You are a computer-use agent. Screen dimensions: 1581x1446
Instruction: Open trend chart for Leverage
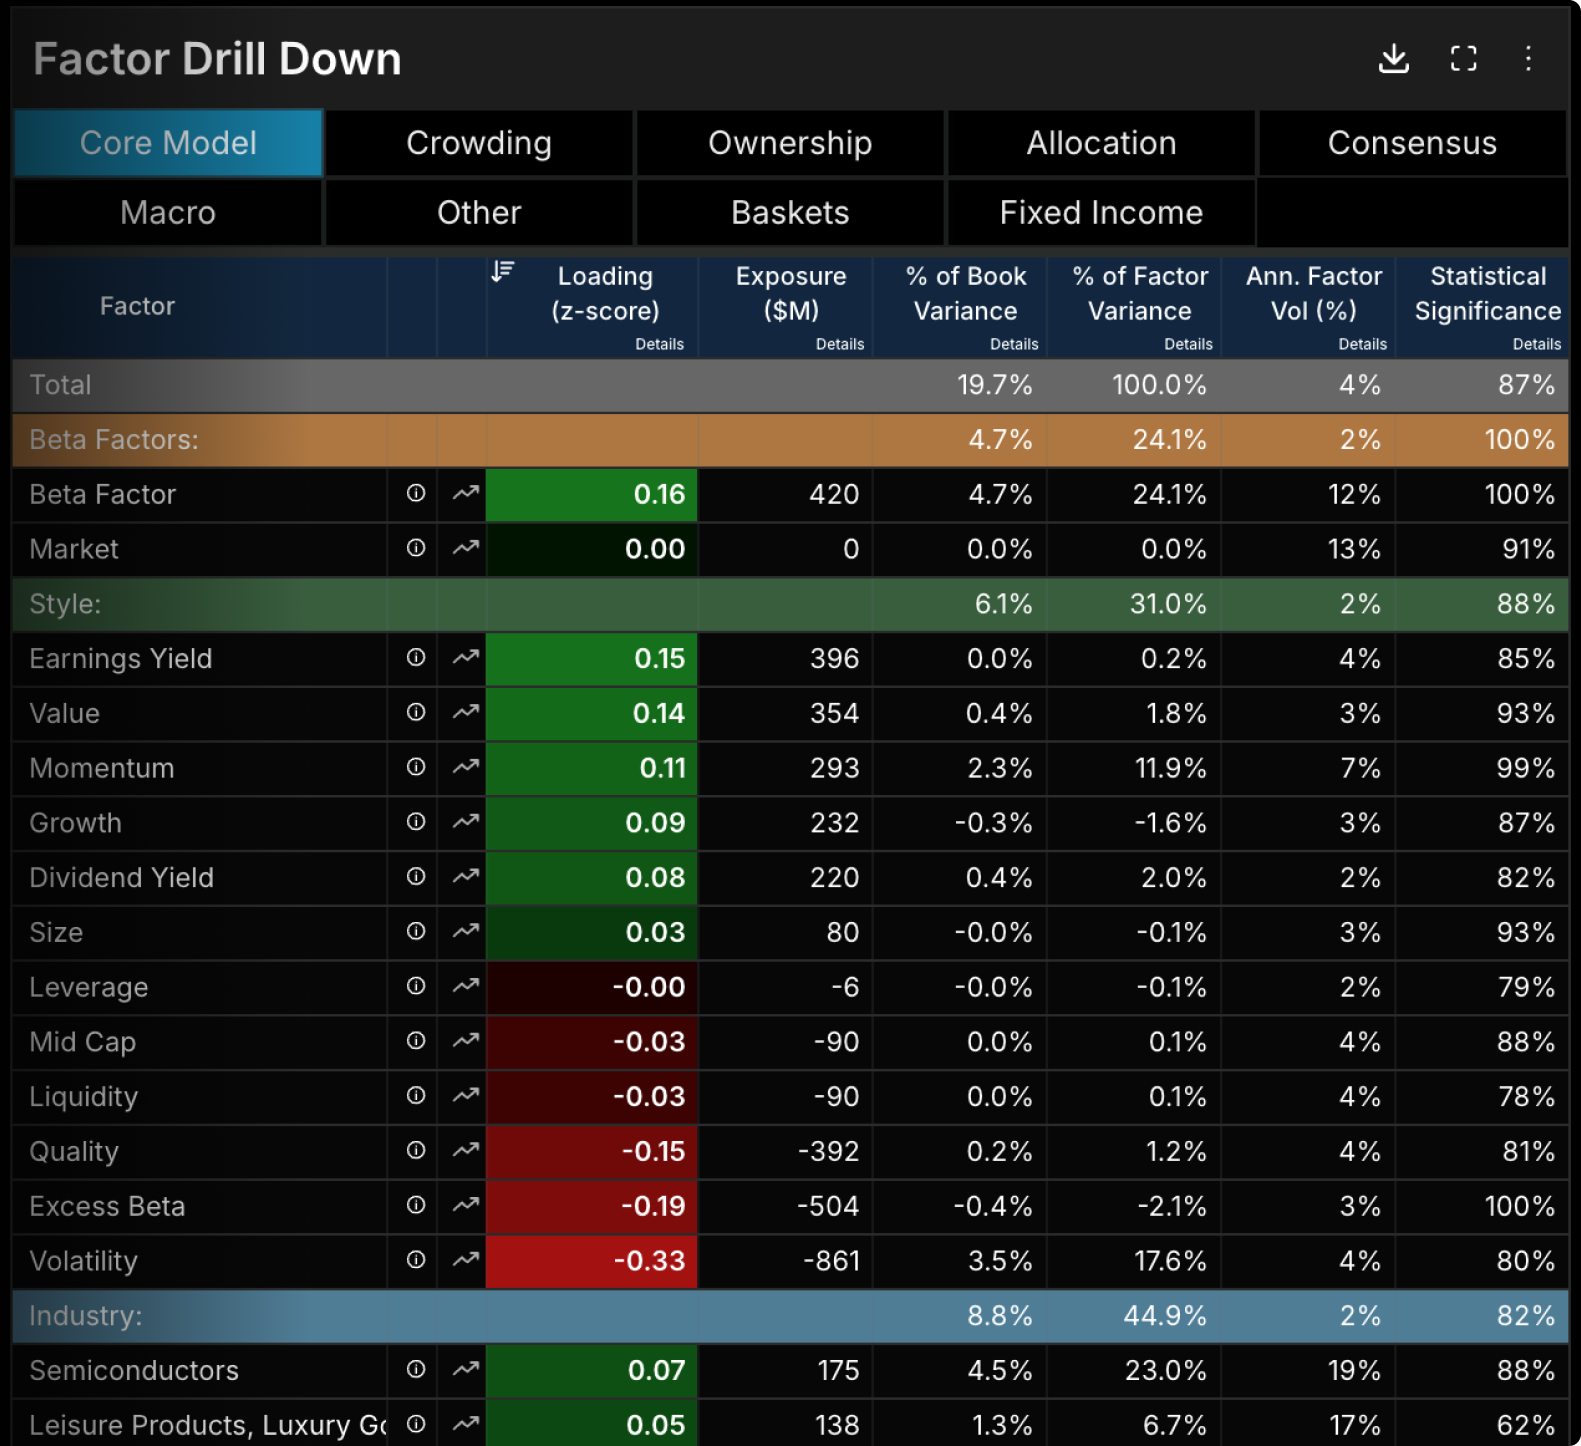pos(465,986)
